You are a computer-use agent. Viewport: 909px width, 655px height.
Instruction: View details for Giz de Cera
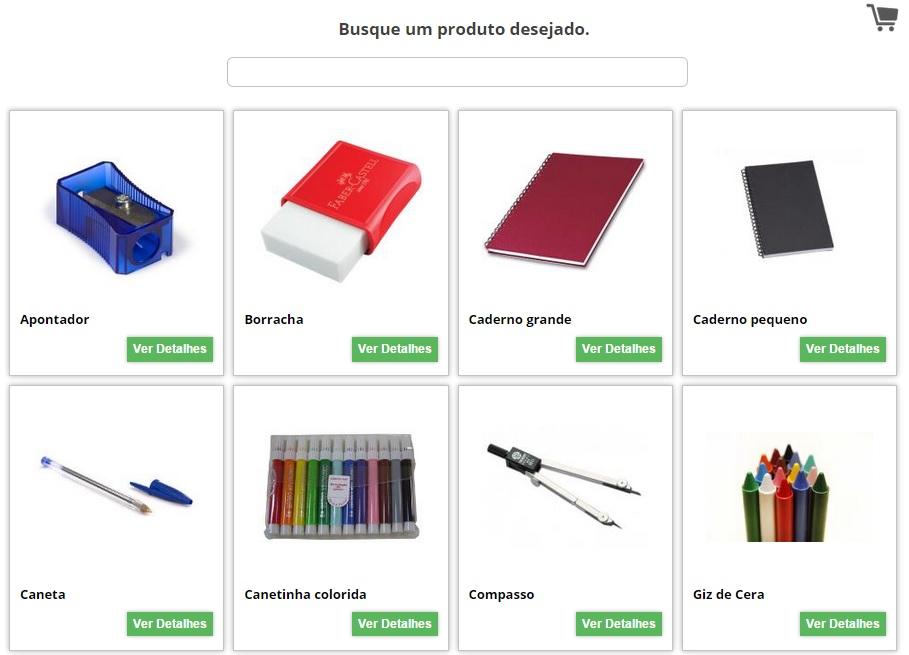point(843,624)
